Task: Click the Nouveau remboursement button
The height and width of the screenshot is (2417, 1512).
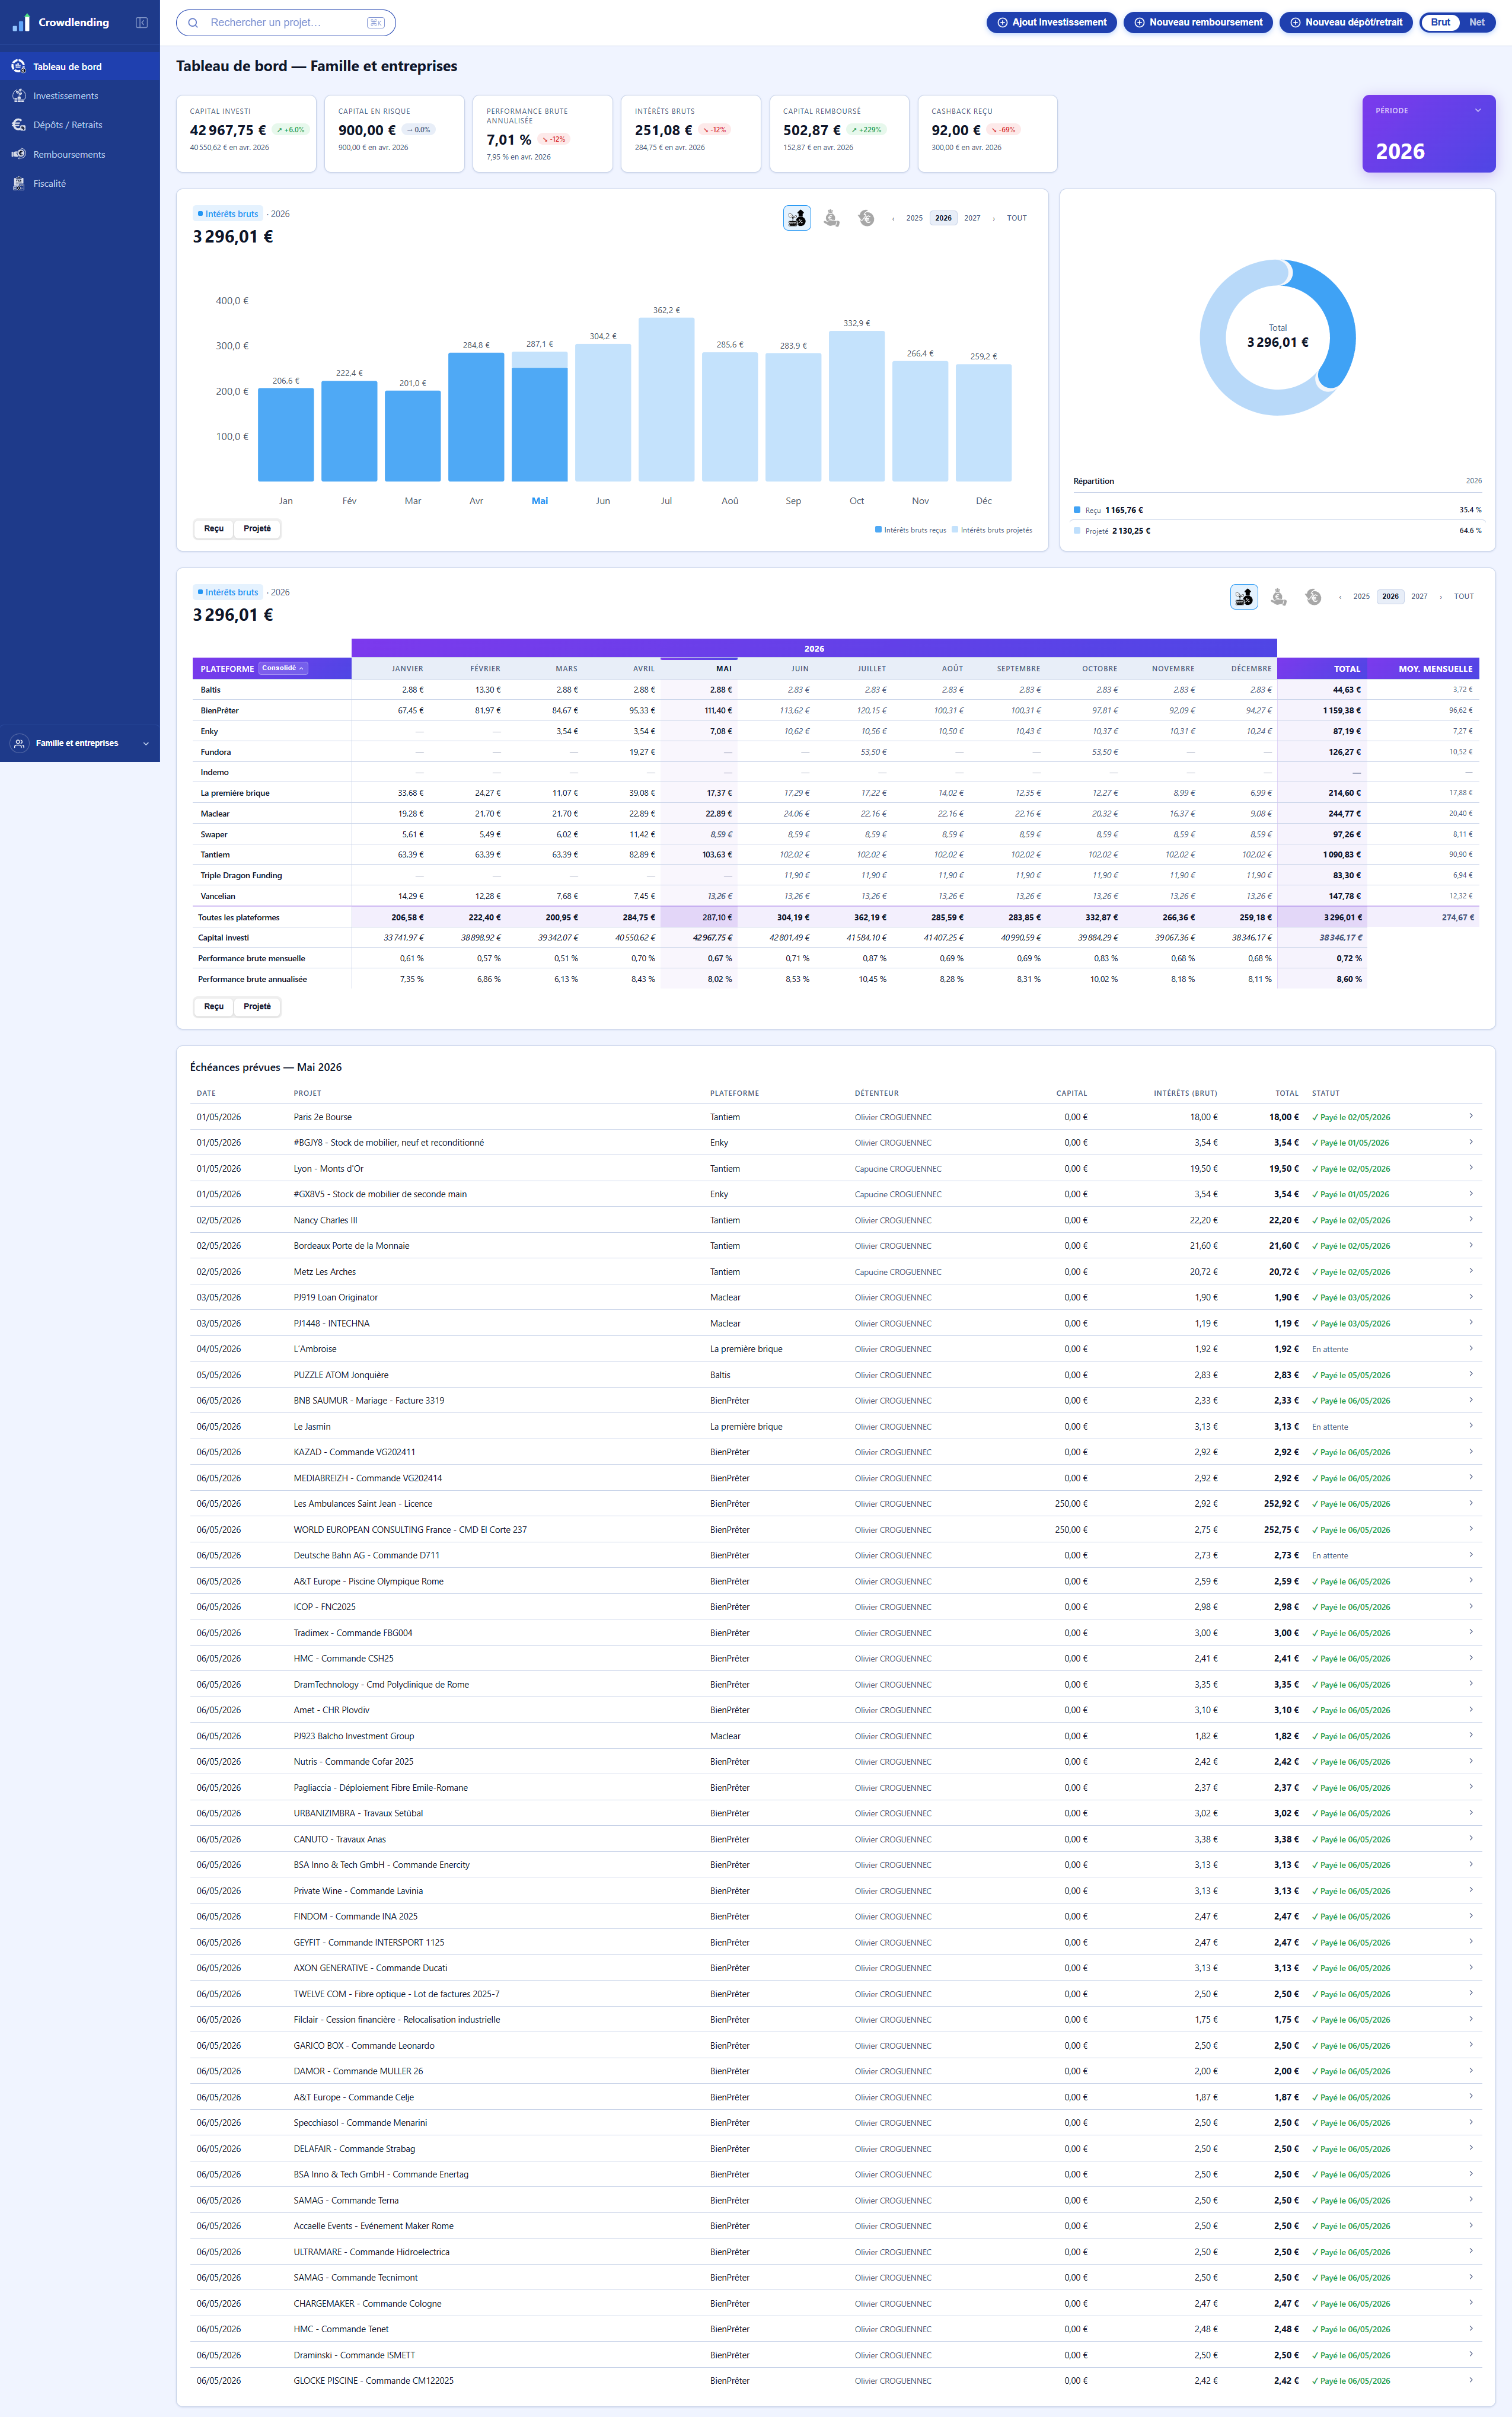Action: point(1198,22)
